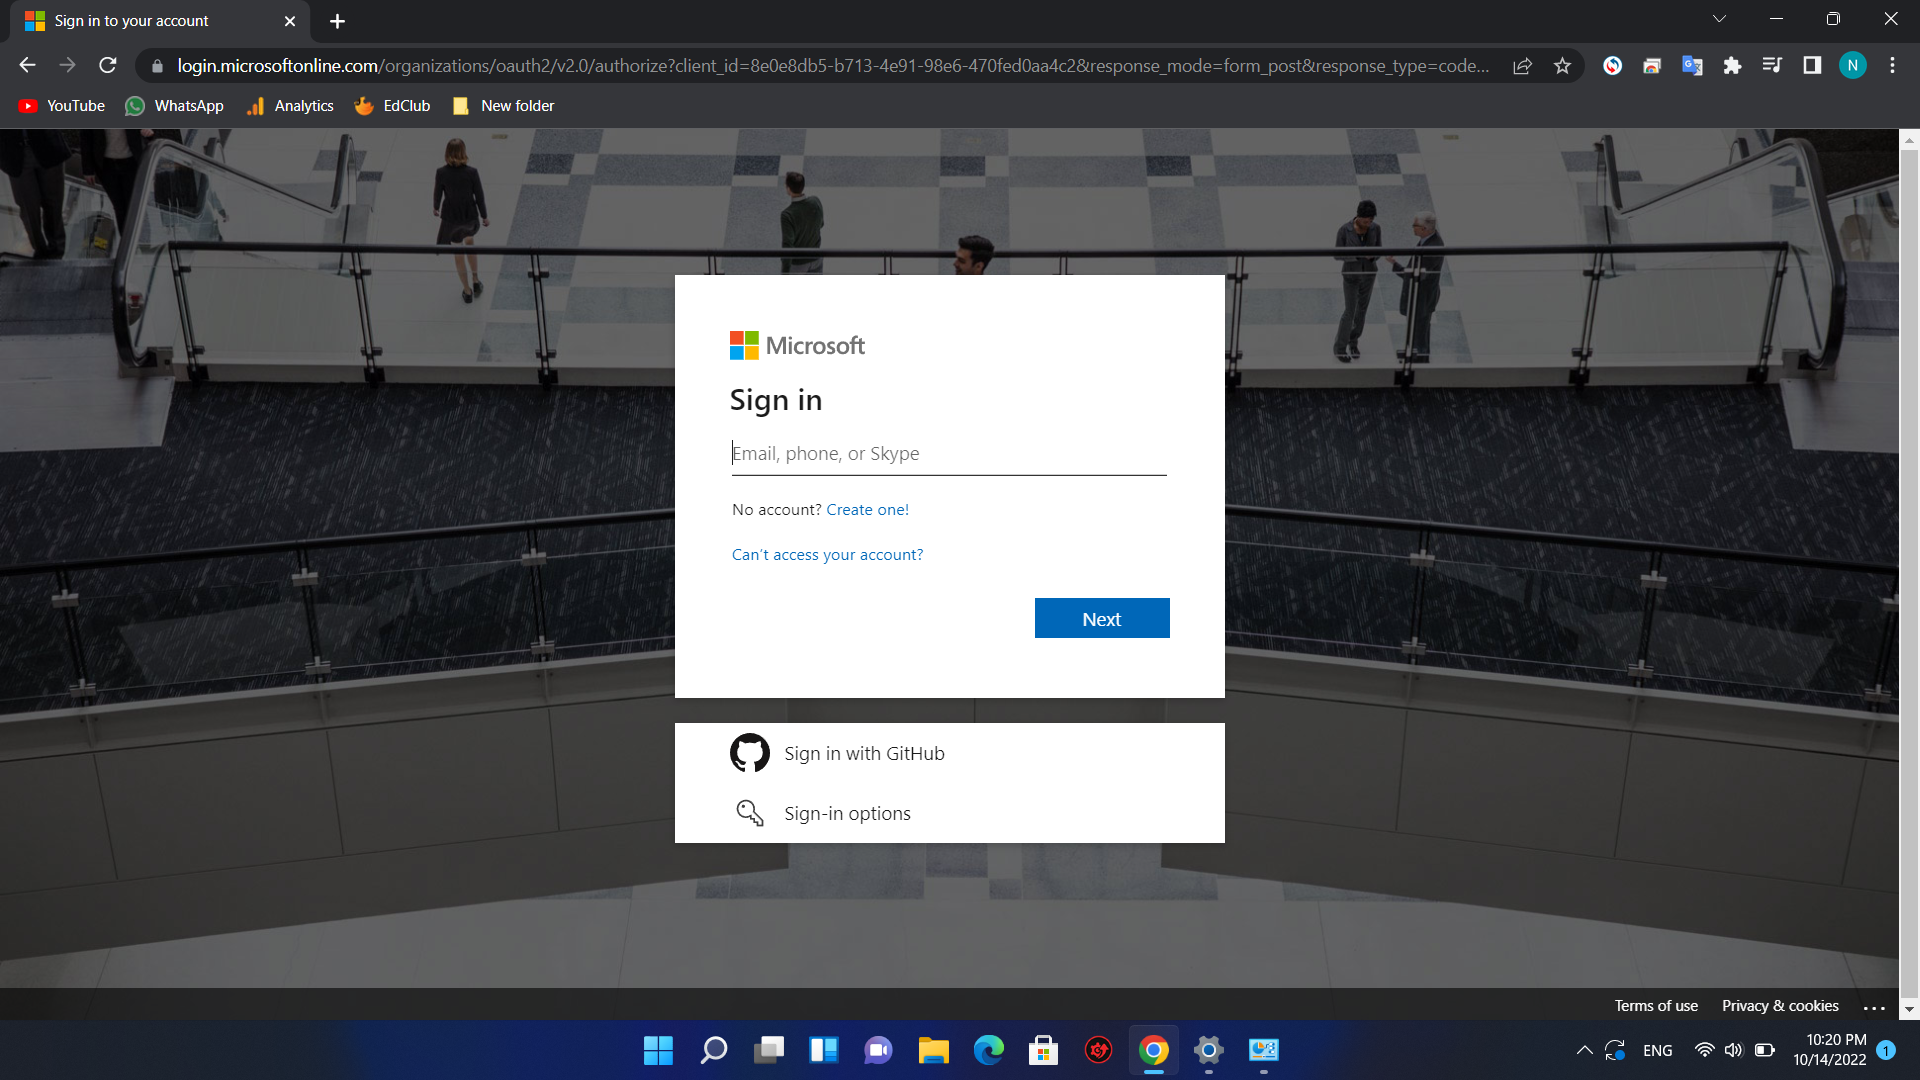Expand footer ellipsis more options
The image size is (1920, 1080).
pyautogui.click(x=1874, y=1007)
